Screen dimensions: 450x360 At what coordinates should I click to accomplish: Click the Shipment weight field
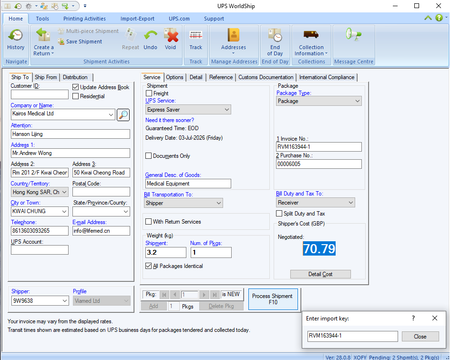click(166, 252)
